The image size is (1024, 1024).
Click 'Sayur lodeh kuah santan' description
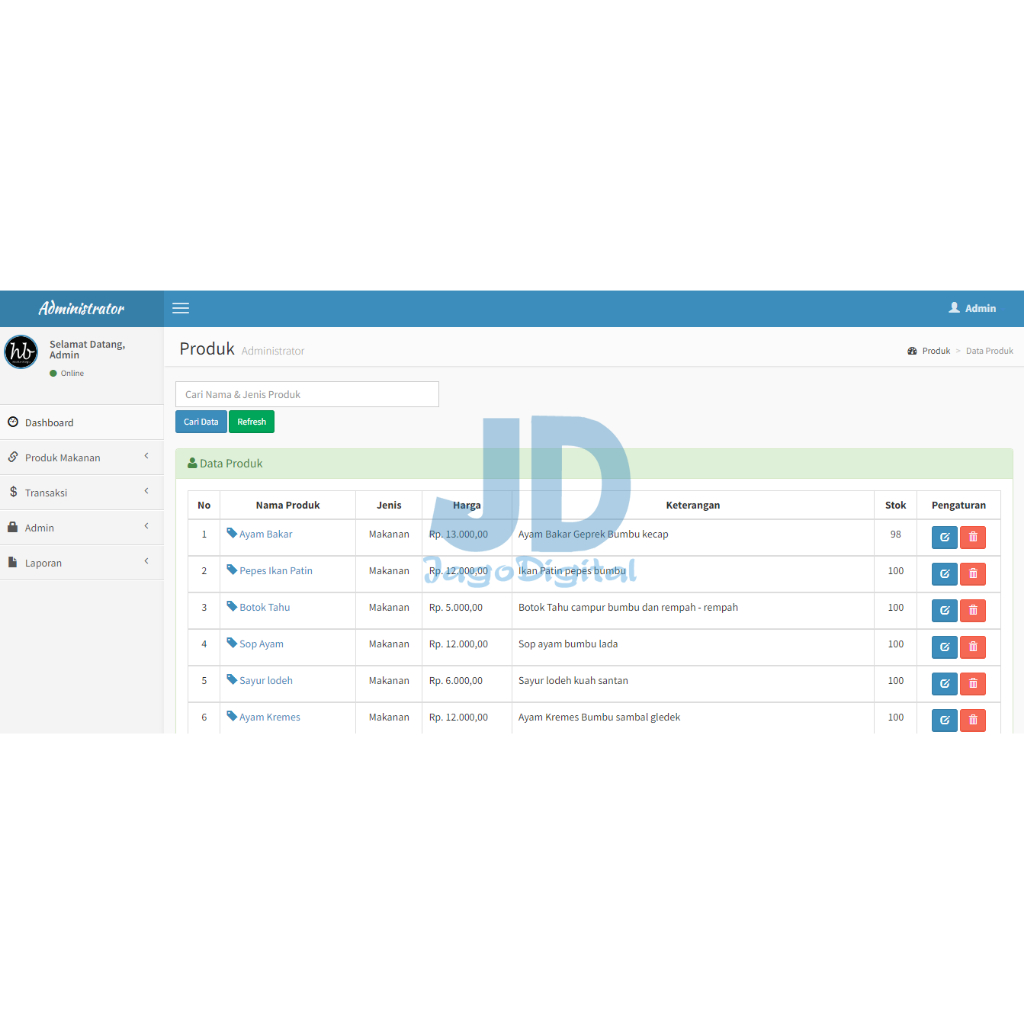pos(573,680)
